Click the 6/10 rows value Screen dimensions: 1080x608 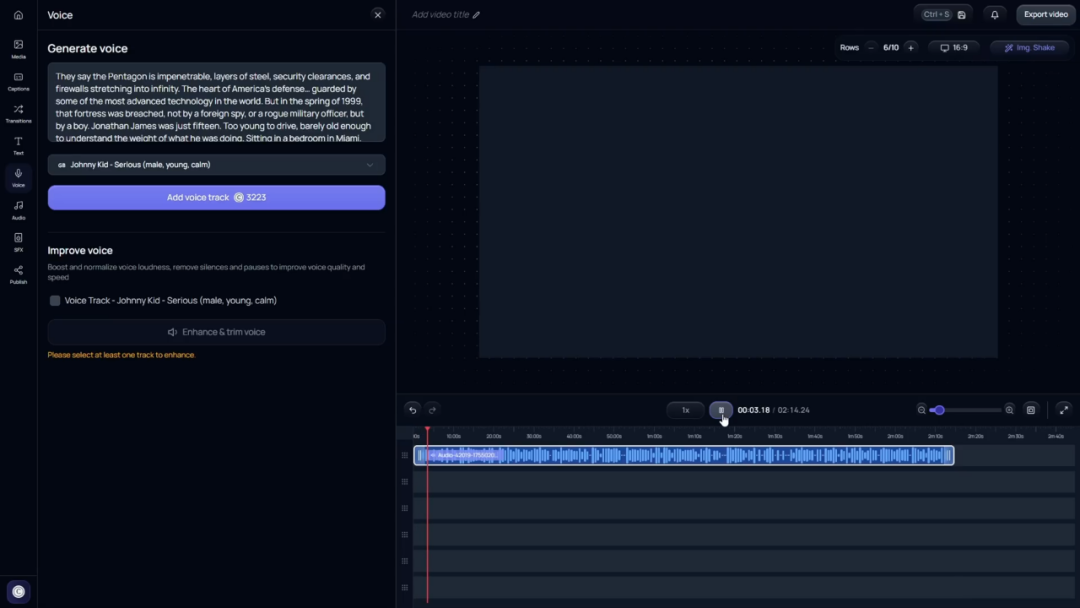pyautogui.click(x=891, y=48)
